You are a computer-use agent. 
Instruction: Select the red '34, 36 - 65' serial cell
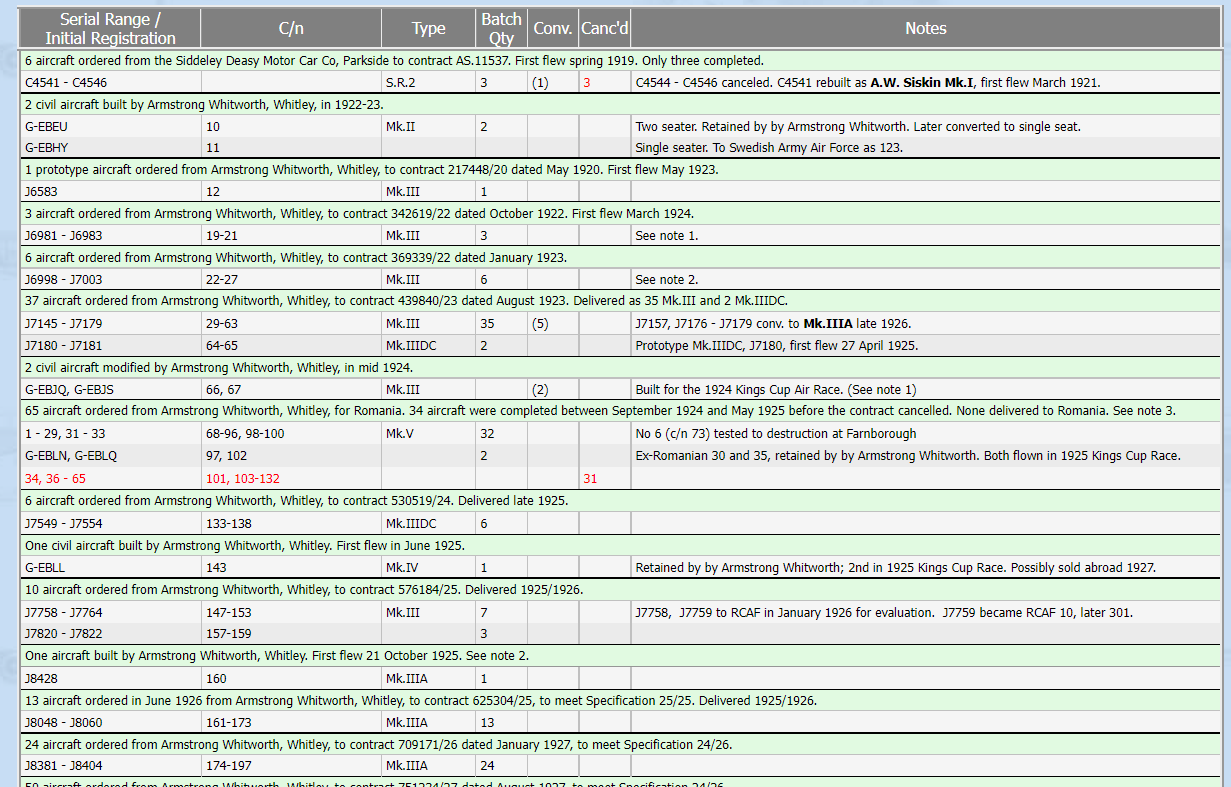(111, 478)
